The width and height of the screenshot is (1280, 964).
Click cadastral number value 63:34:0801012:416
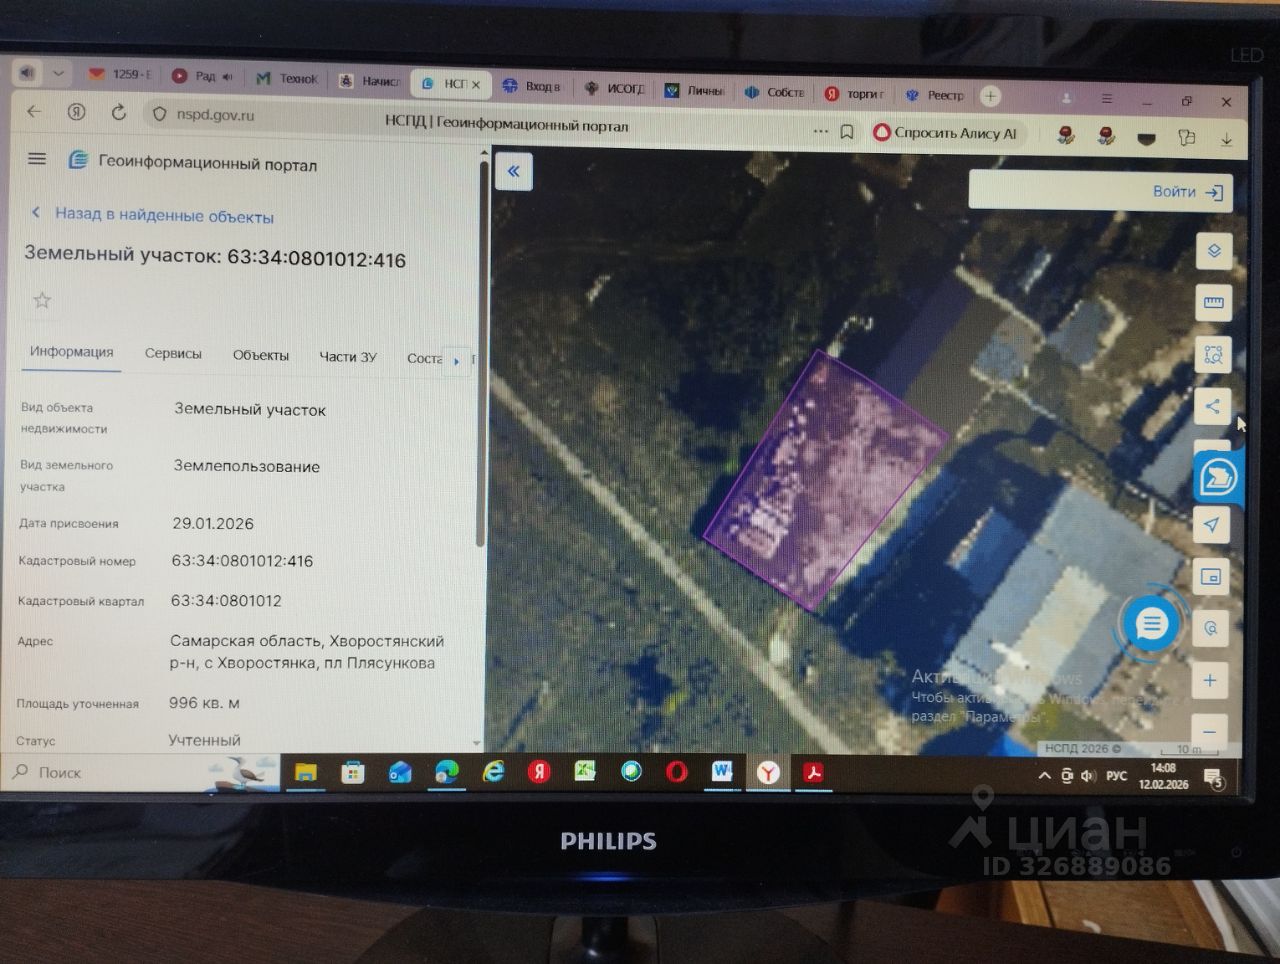[x=242, y=561]
